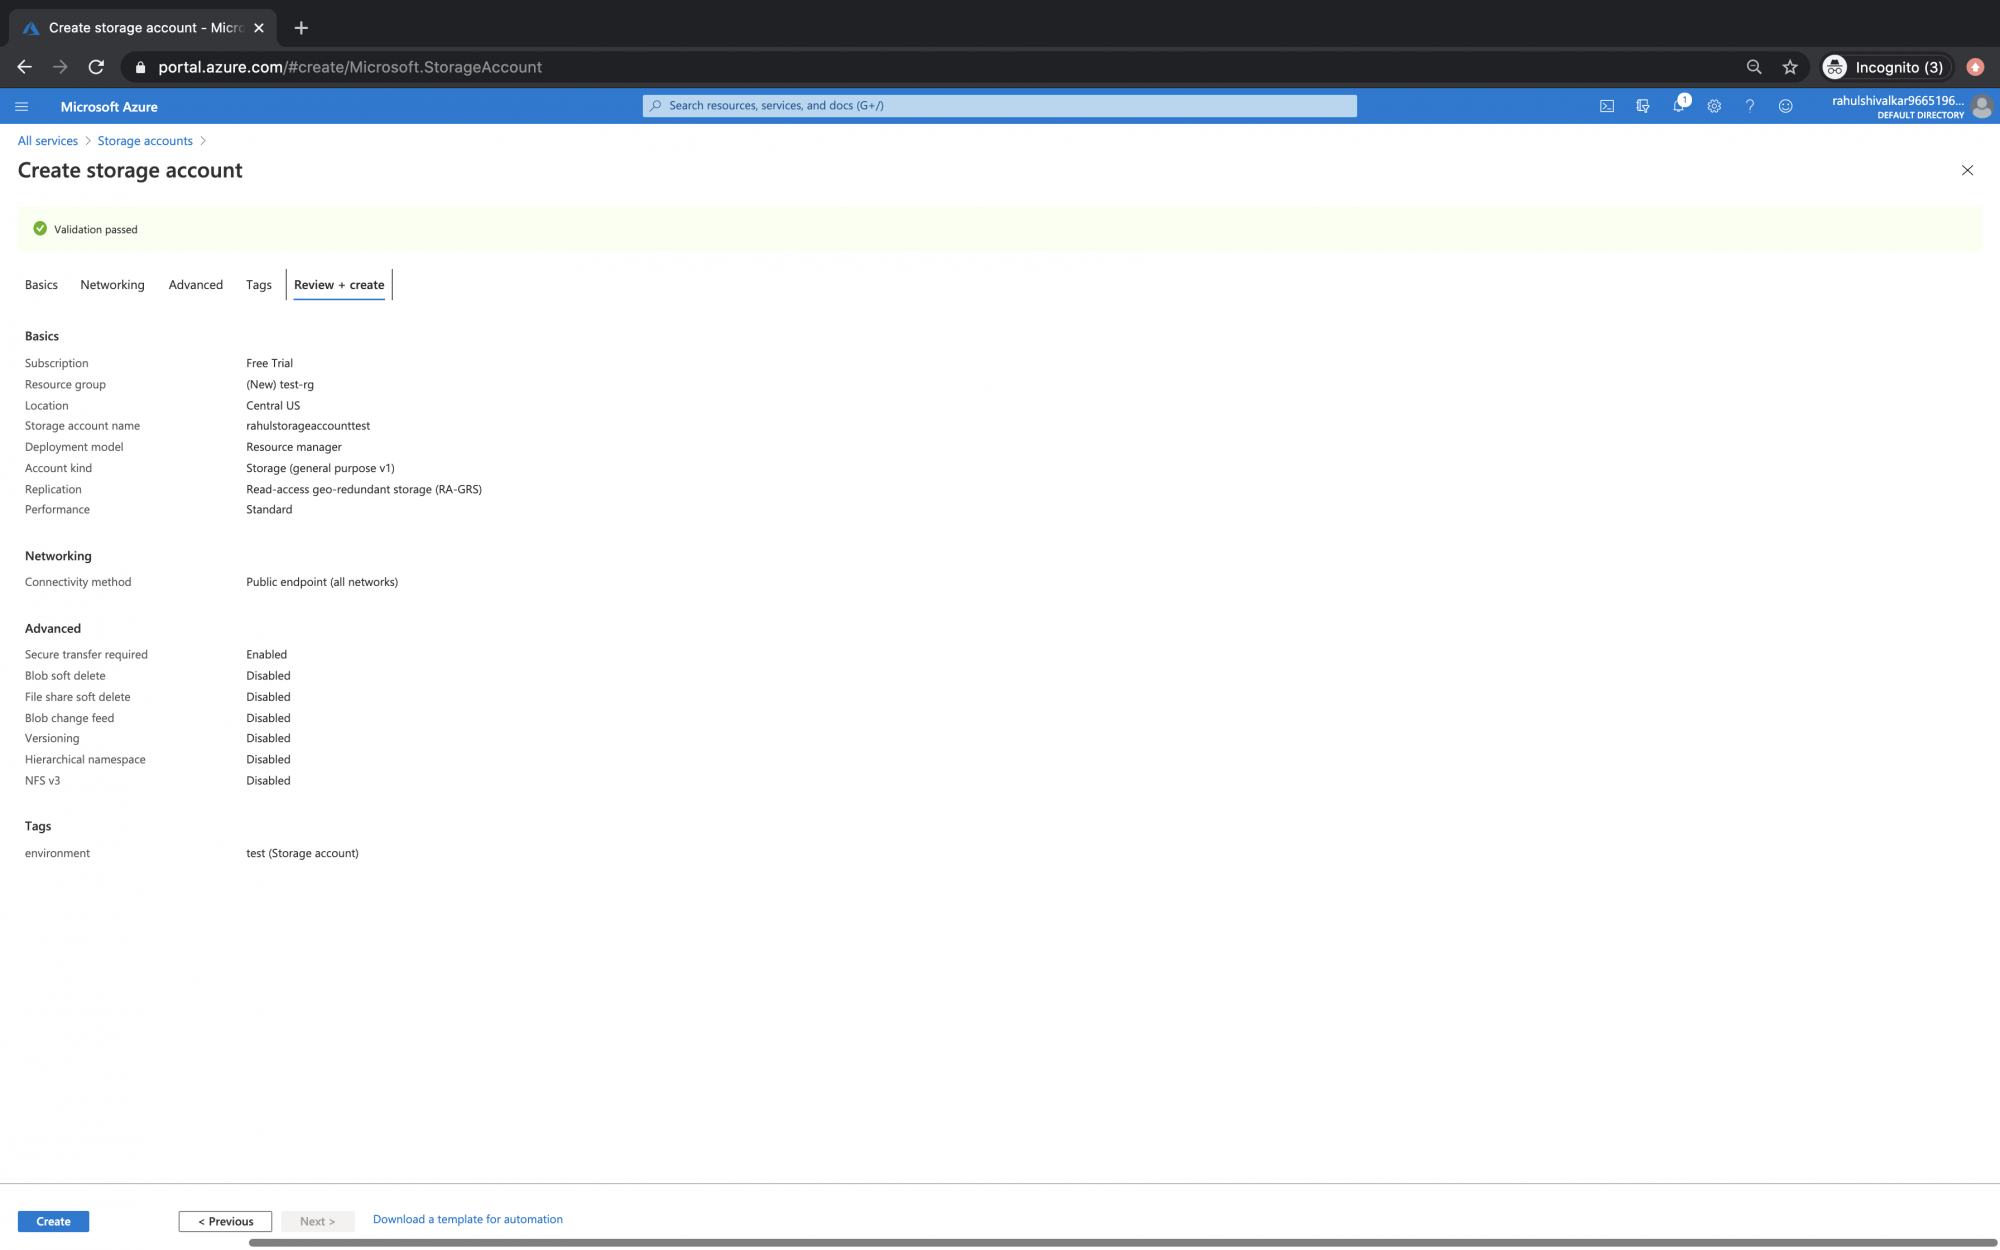Image resolution: width=2000 pixels, height=1250 pixels.
Task: Bookmark the page with the star icon
Action: point(1790,67)
